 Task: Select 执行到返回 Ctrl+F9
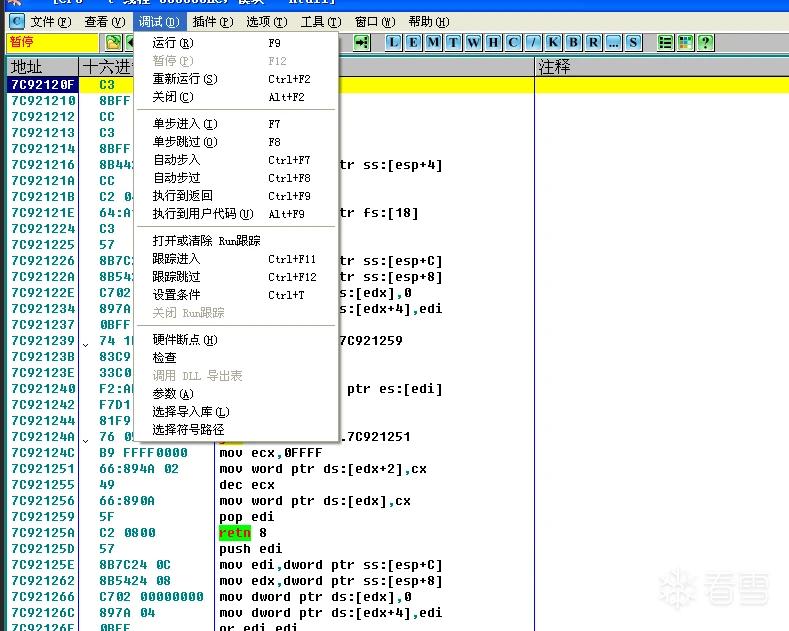(x=236, y=196)
